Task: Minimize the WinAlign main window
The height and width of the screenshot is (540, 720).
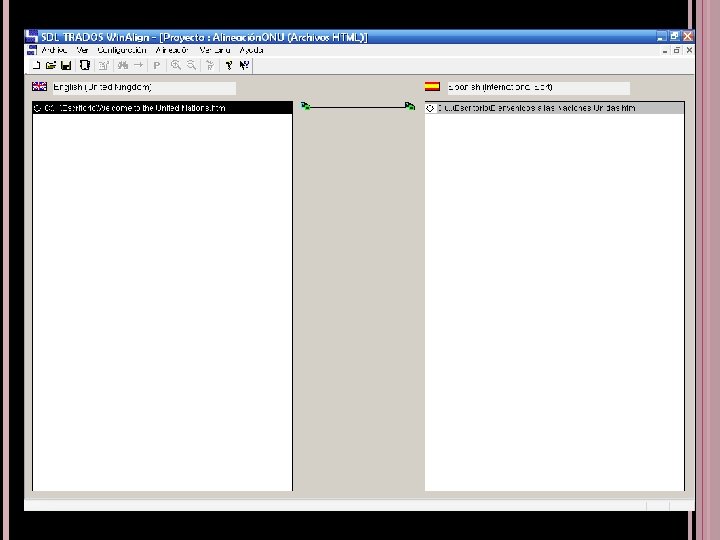Action: 662,36
